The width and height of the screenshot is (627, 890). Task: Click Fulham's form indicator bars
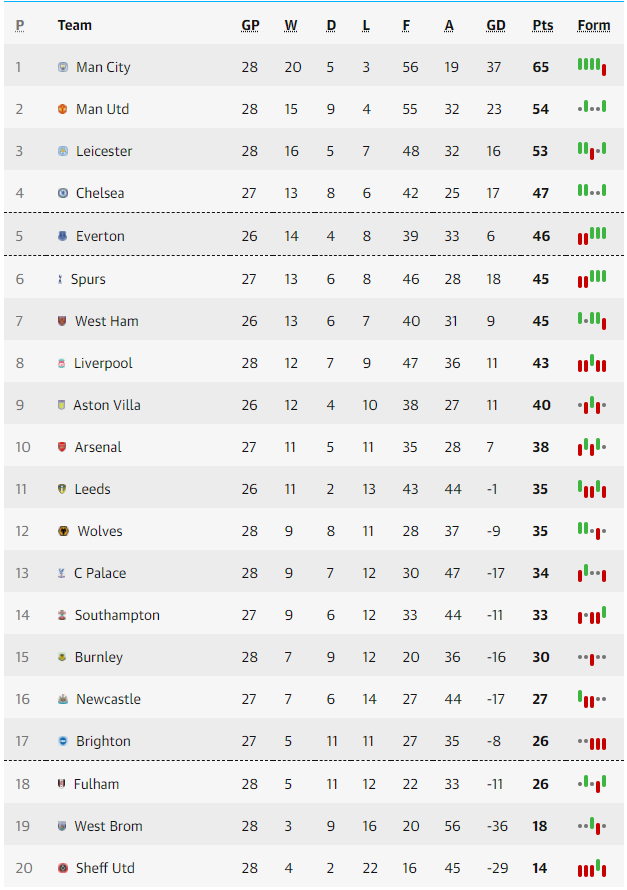pos(592,784)
